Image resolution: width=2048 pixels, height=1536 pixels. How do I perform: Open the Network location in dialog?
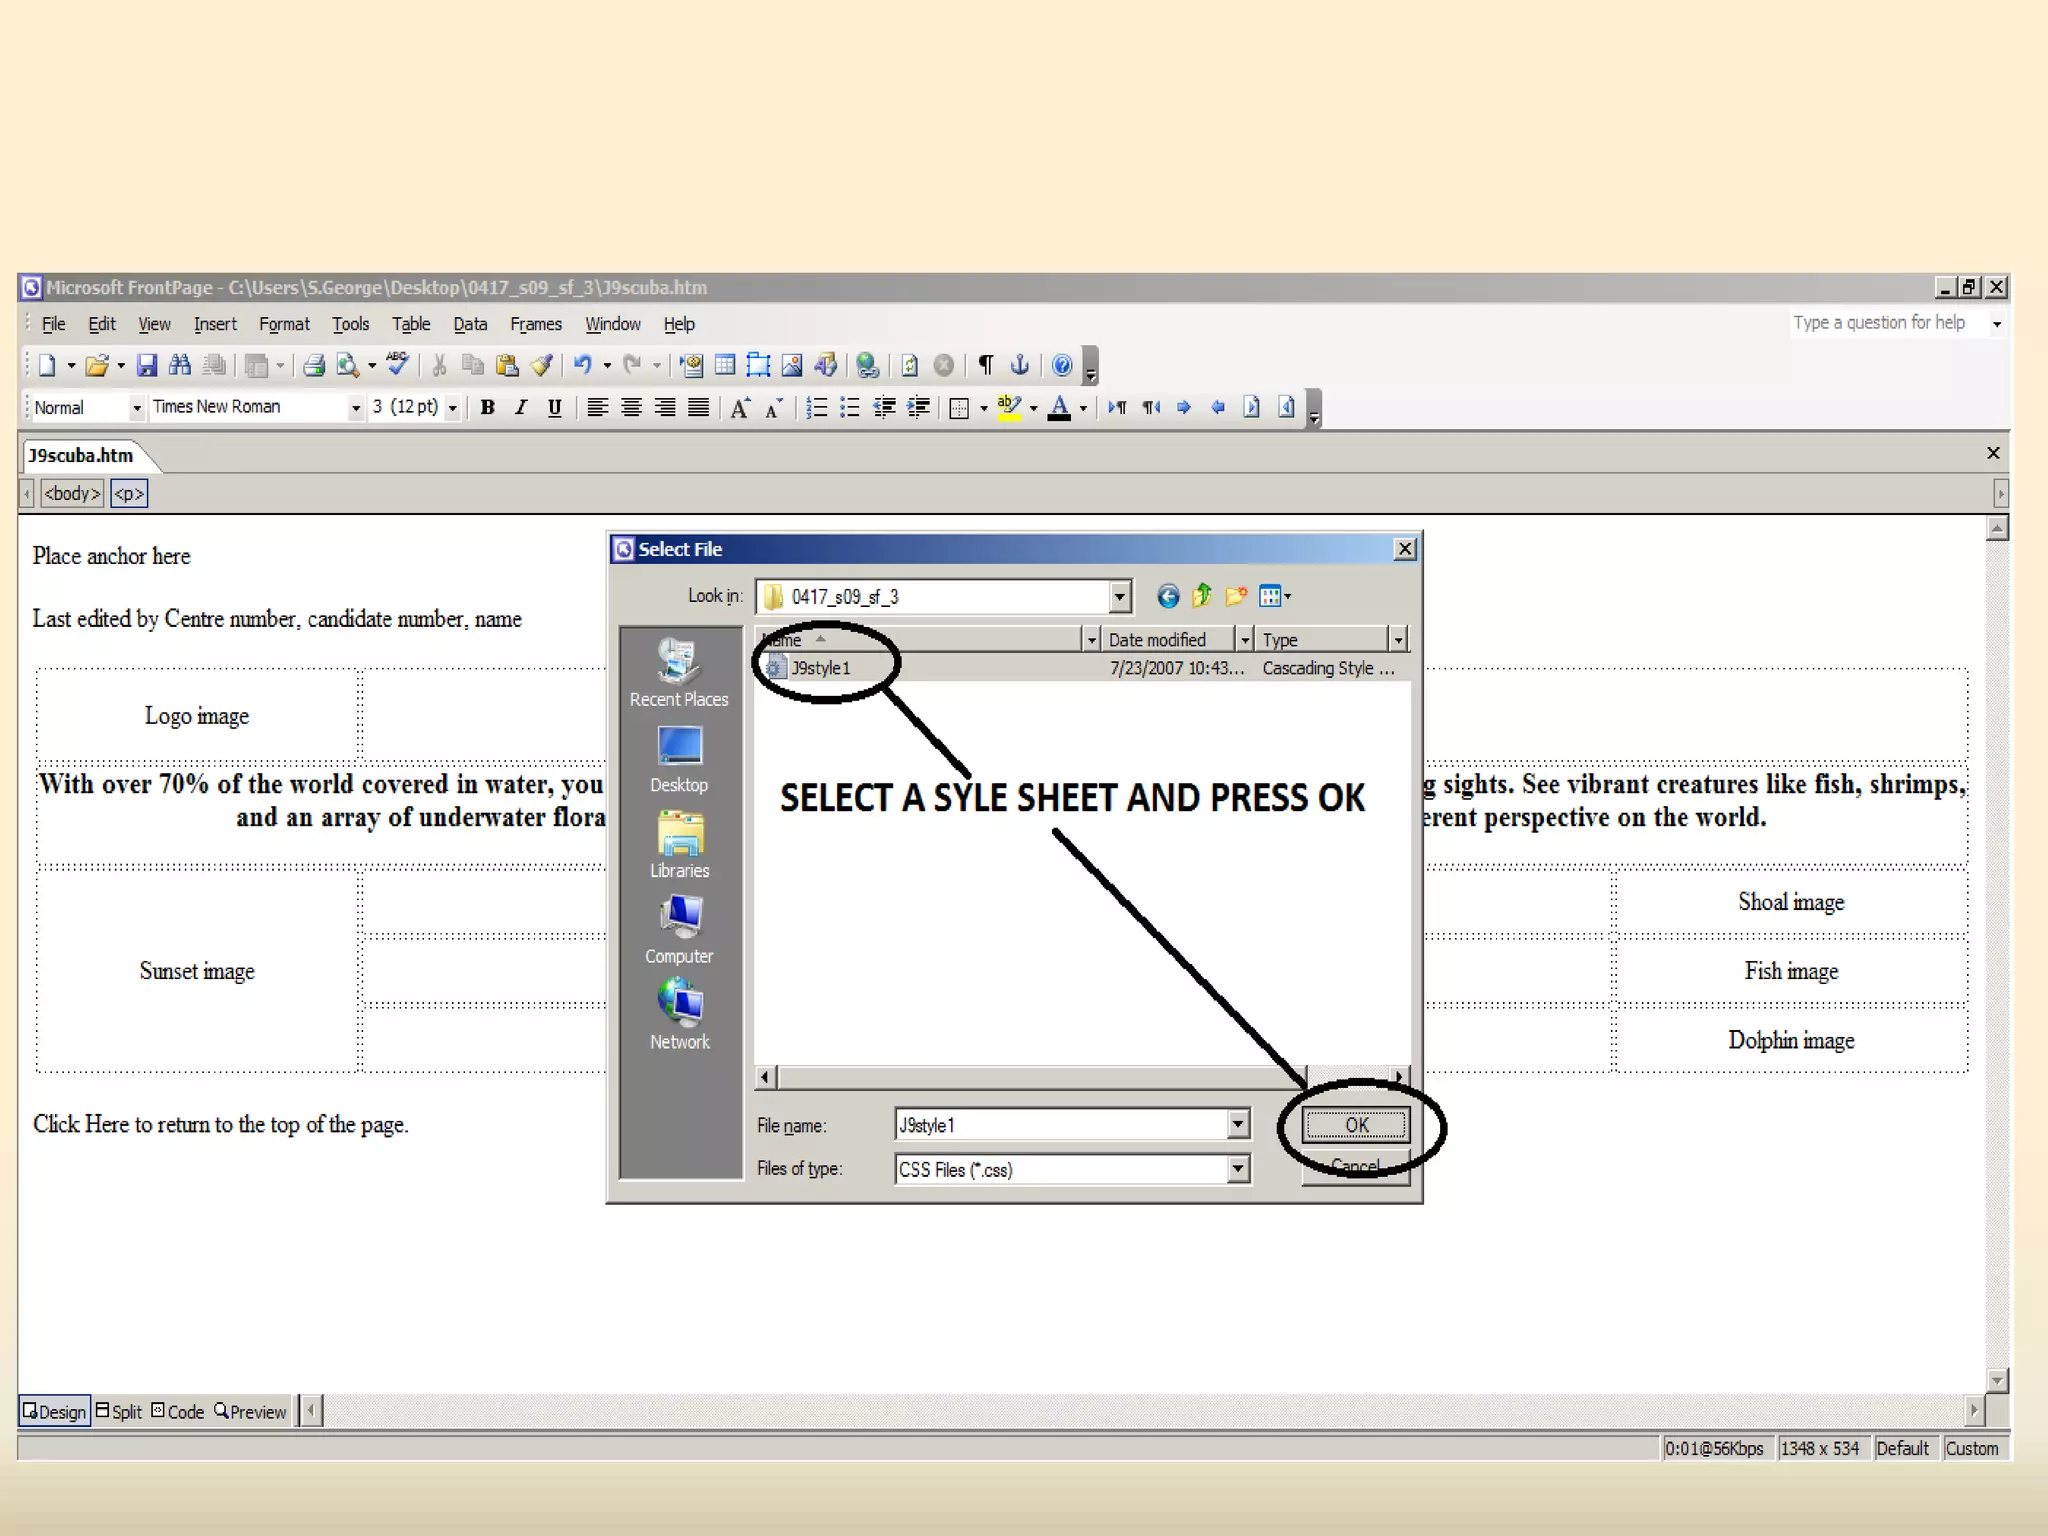click(x=679, y=1014)
